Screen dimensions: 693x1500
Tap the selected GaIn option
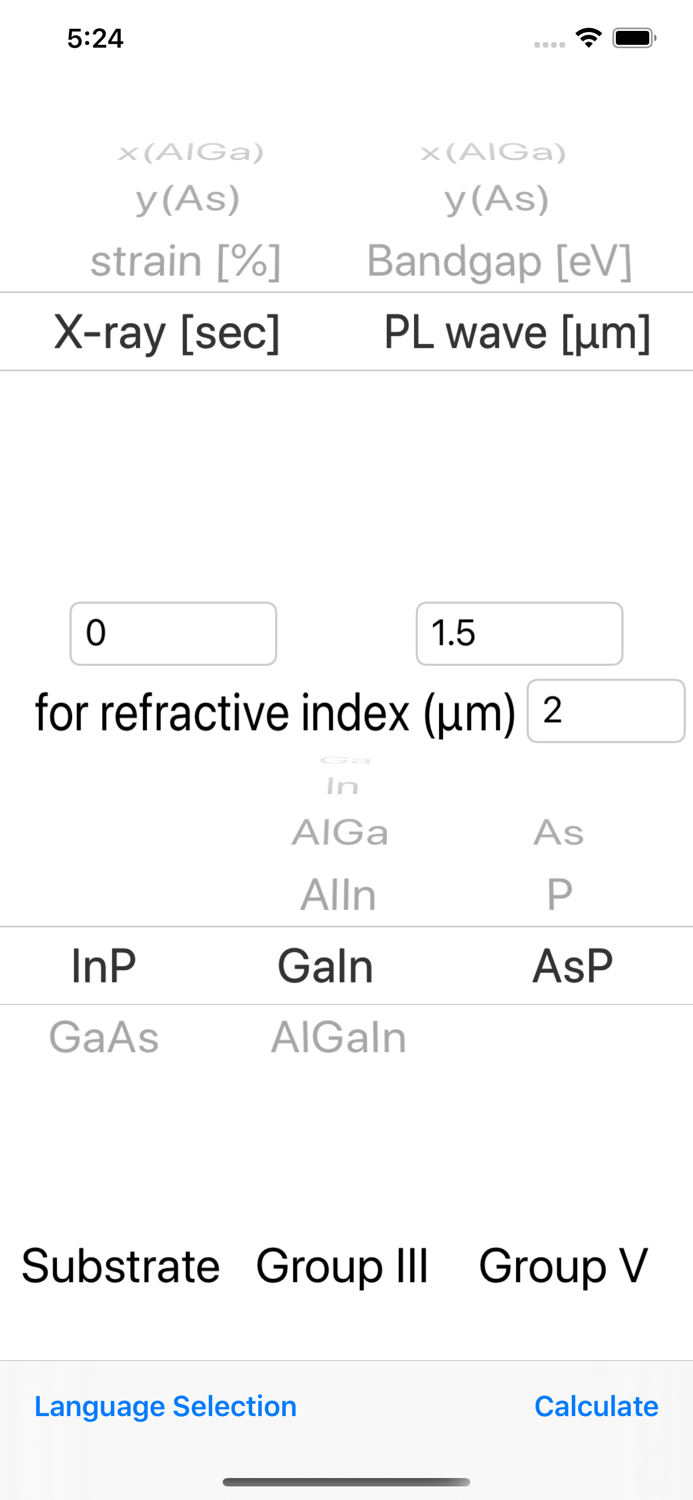(325, 966)
